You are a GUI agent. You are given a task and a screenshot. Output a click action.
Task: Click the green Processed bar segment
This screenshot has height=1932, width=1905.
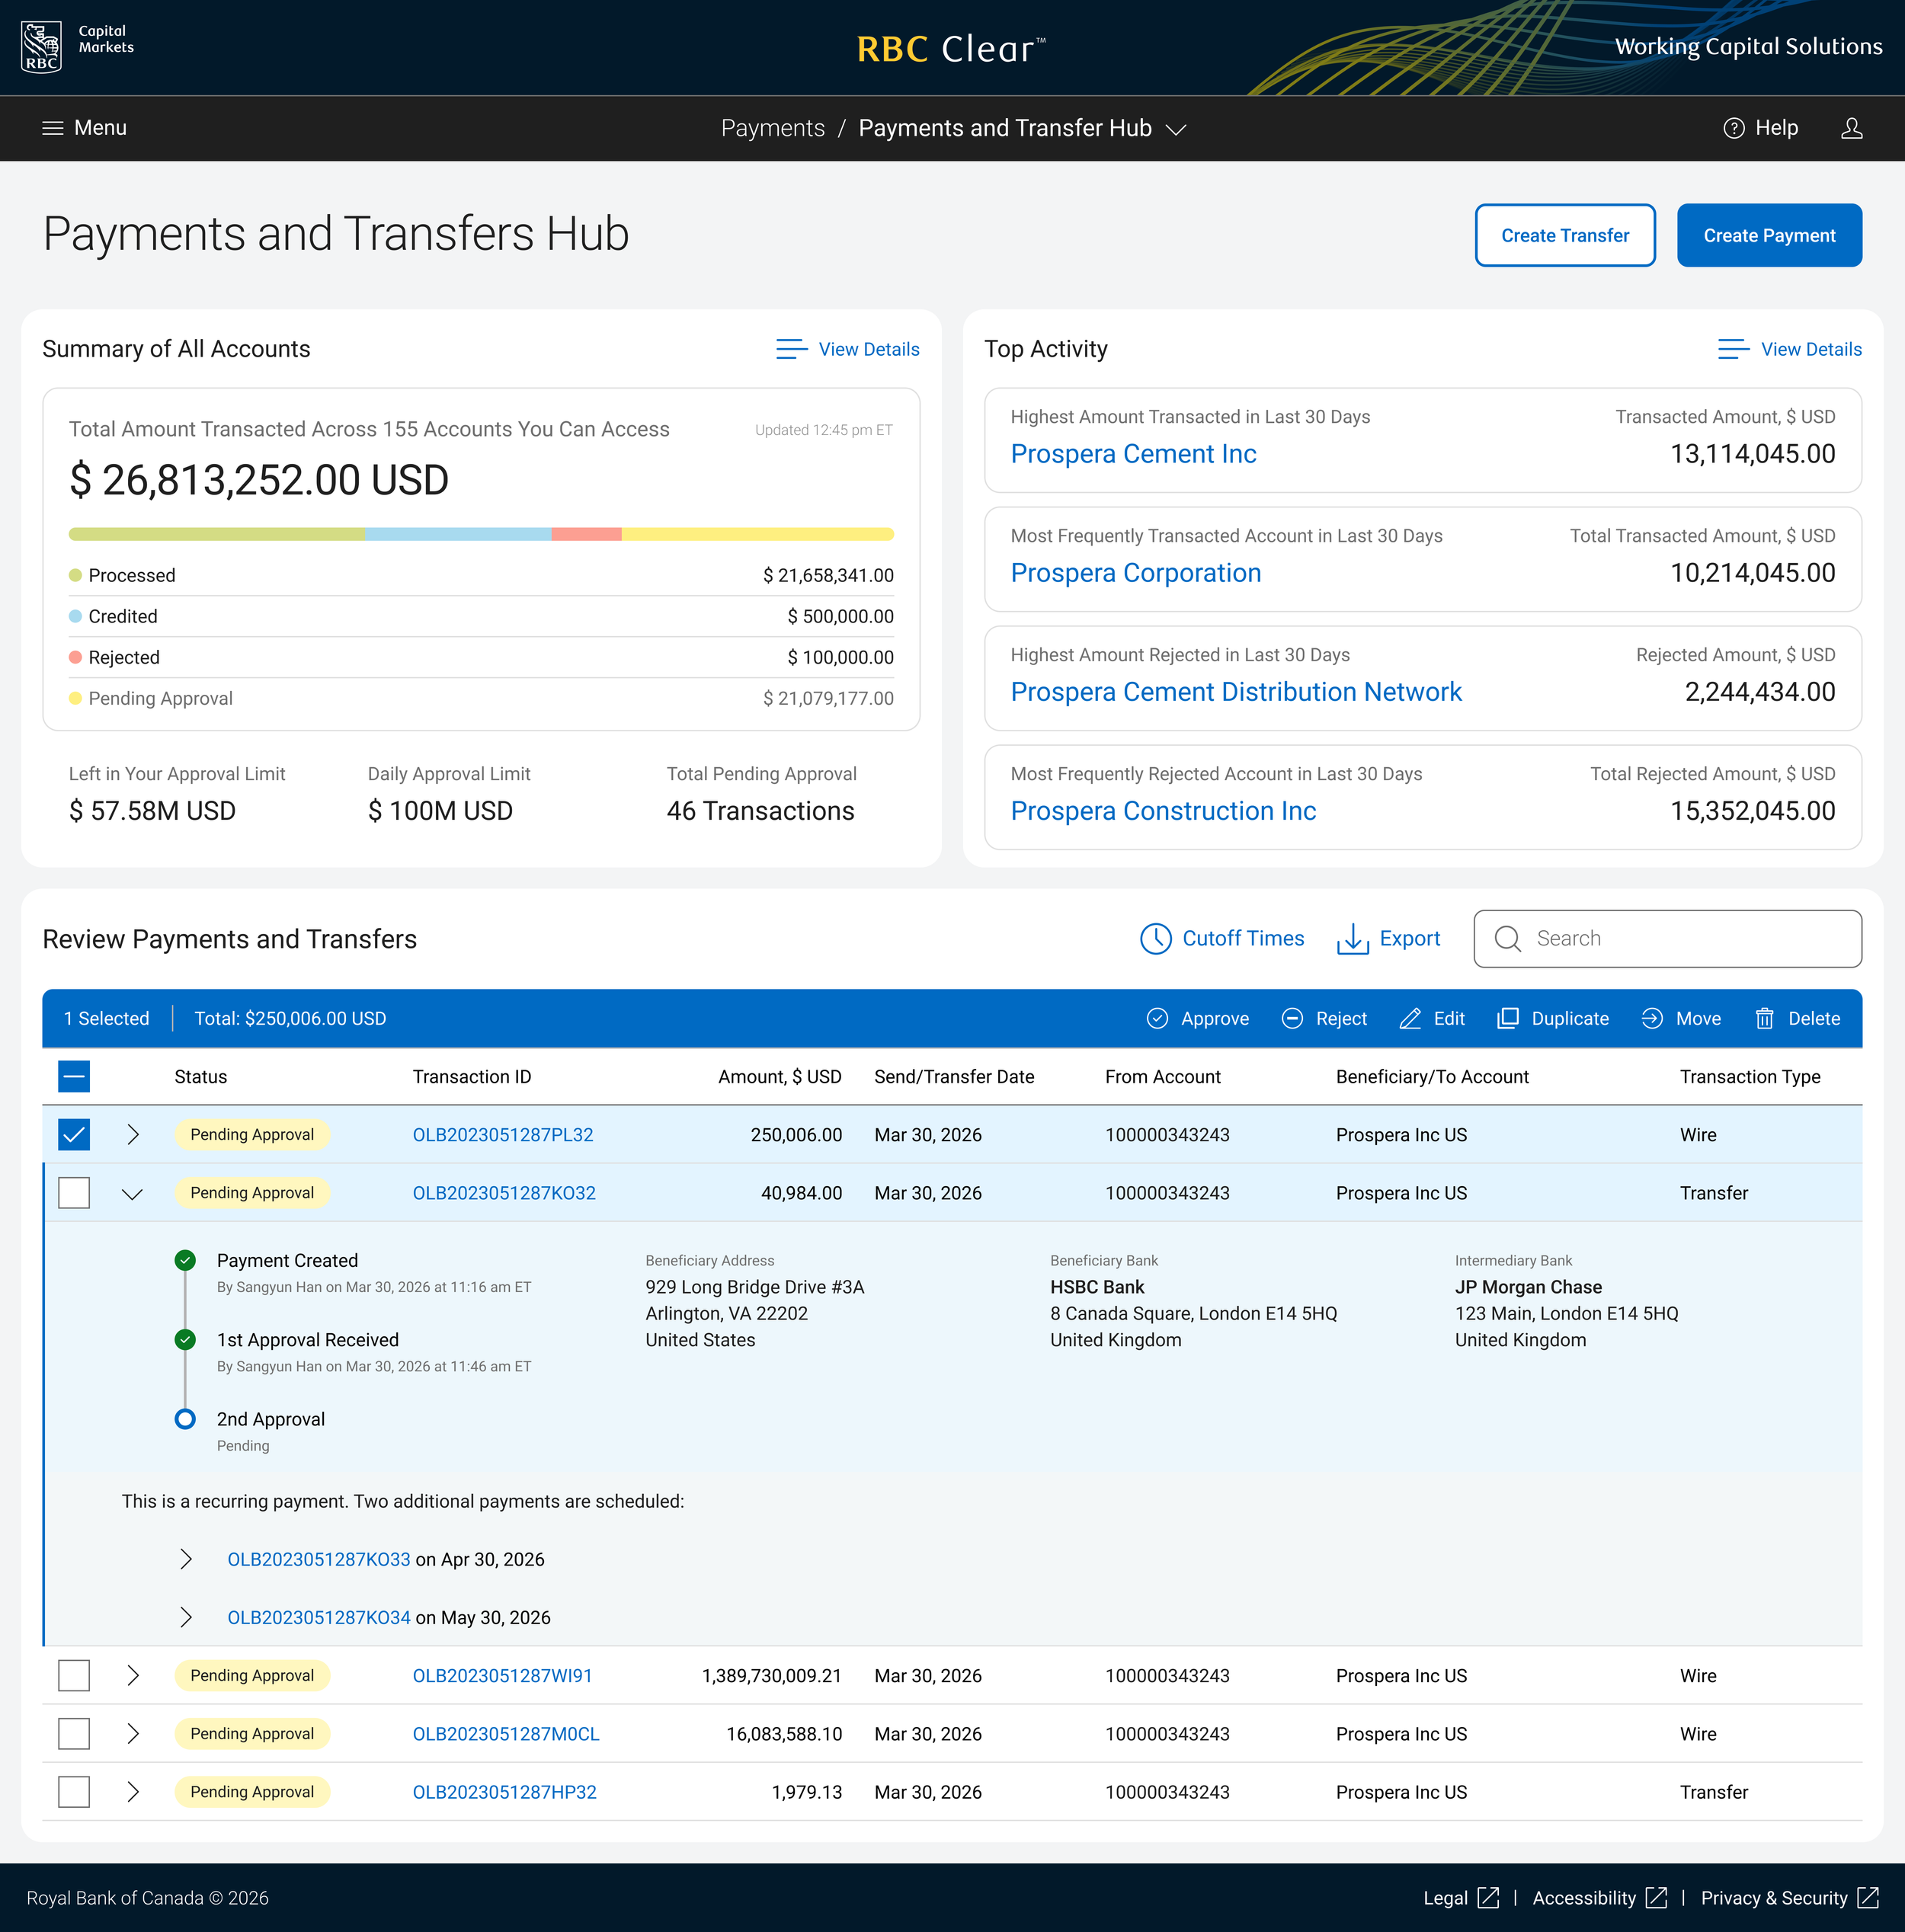[x=216, y=534]
